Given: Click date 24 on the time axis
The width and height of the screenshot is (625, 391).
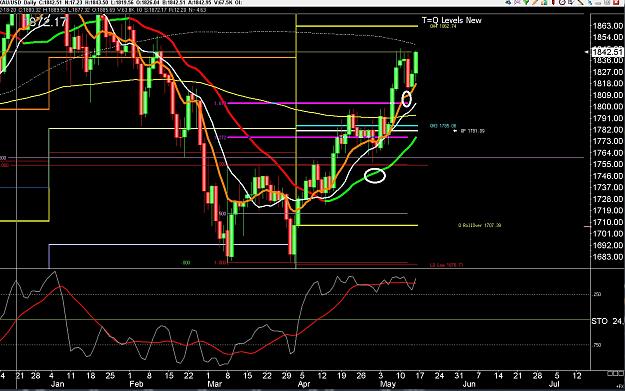Looking at the screenshot, I should [439, 375].
